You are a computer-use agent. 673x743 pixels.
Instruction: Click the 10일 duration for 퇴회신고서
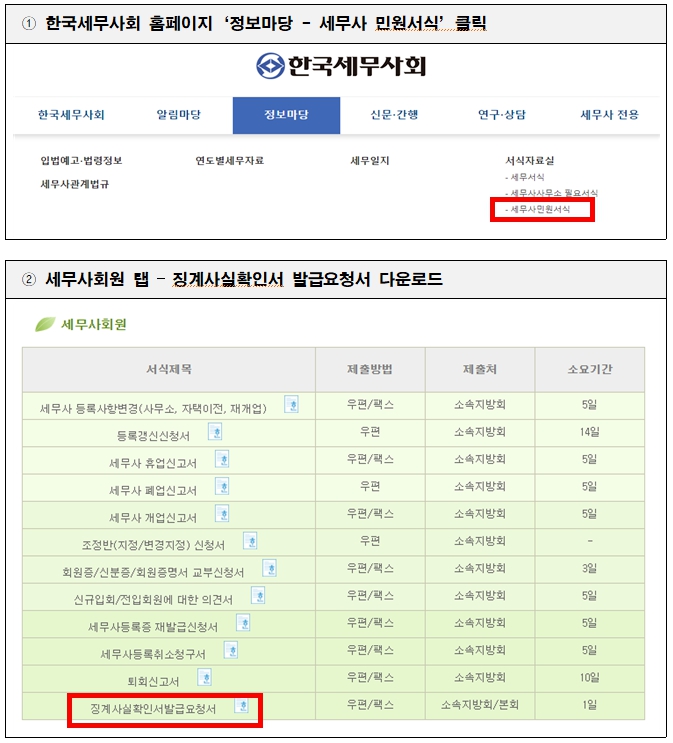coord(590,677)
